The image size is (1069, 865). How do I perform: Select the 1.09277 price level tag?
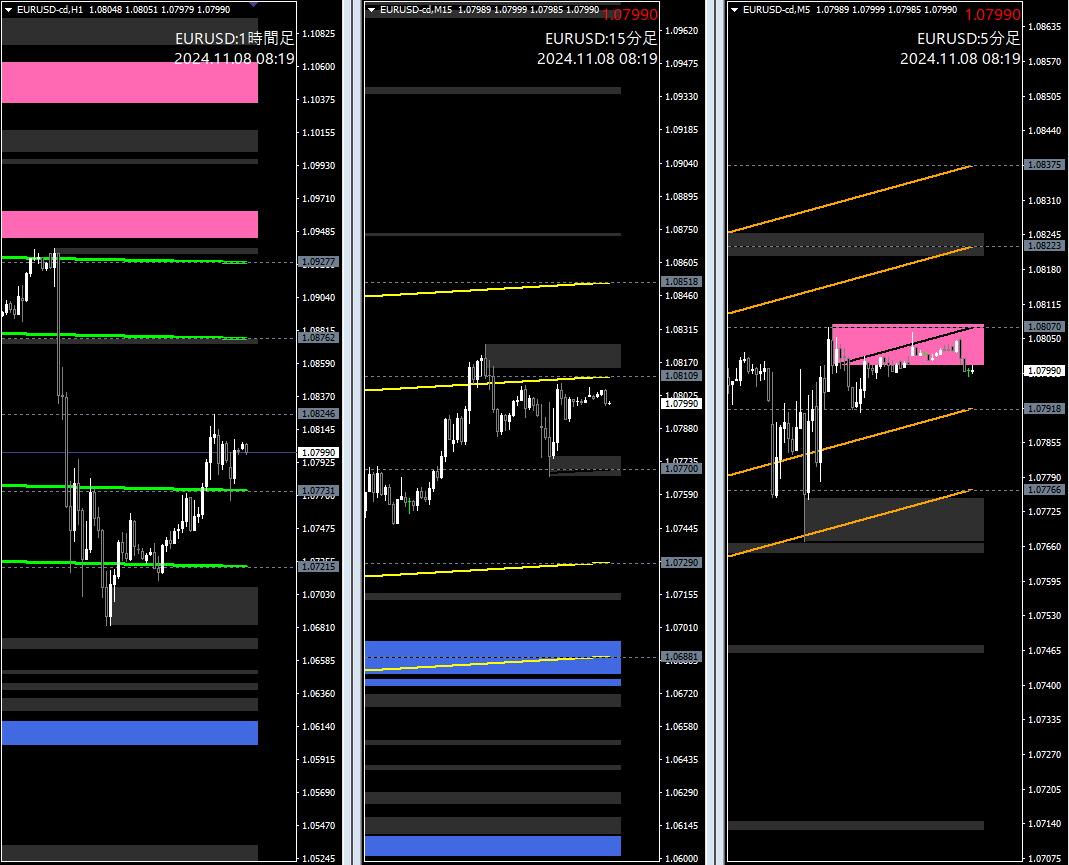(318, 262)
